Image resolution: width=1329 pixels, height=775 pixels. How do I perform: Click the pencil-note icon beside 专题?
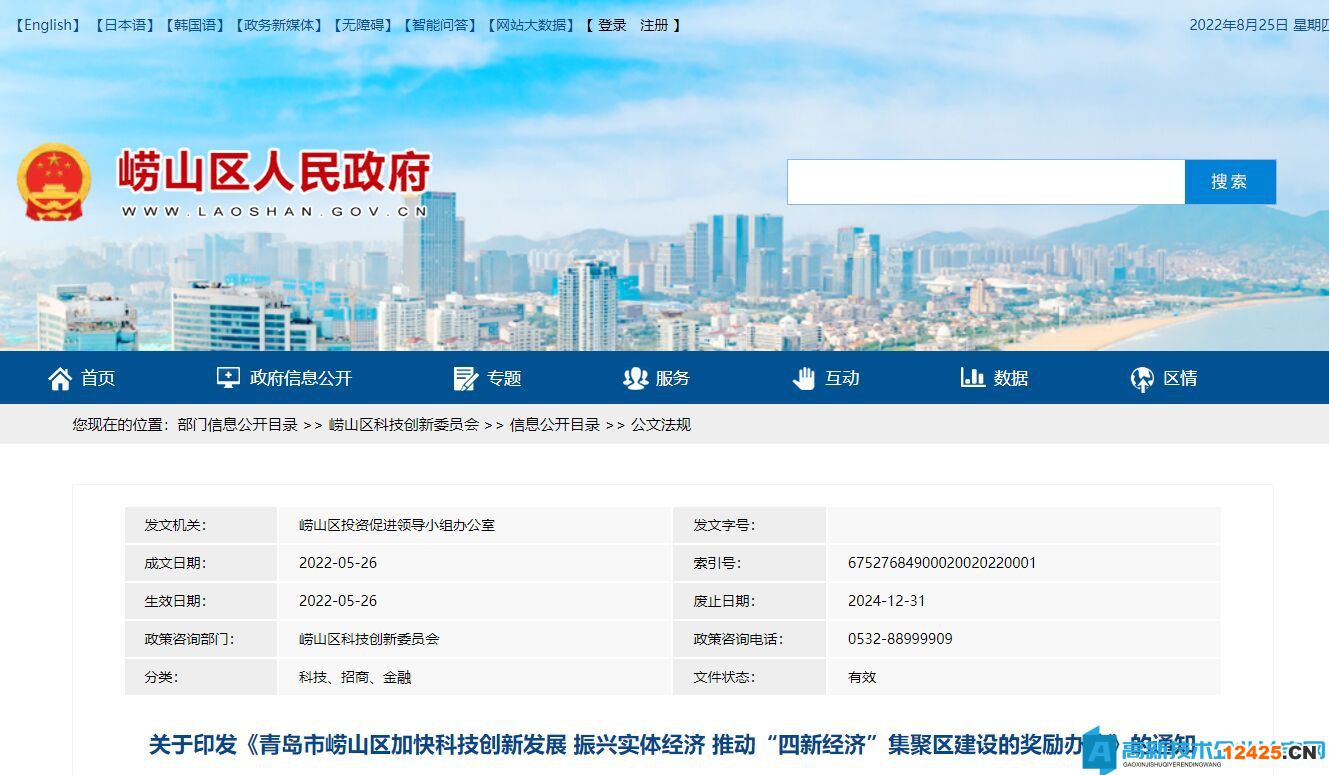pos(465,378)
